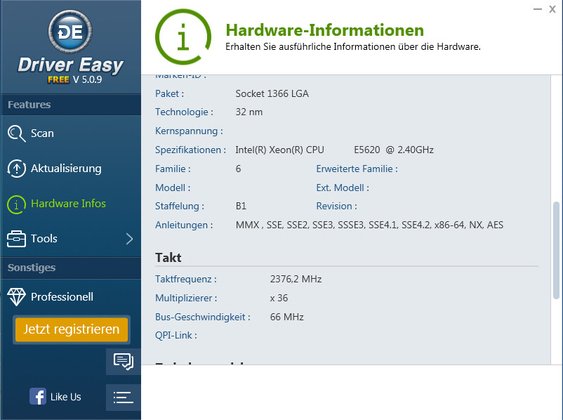Click the x 36 multiplier value
Screen dimensions: 563x420
coord(279,298)
